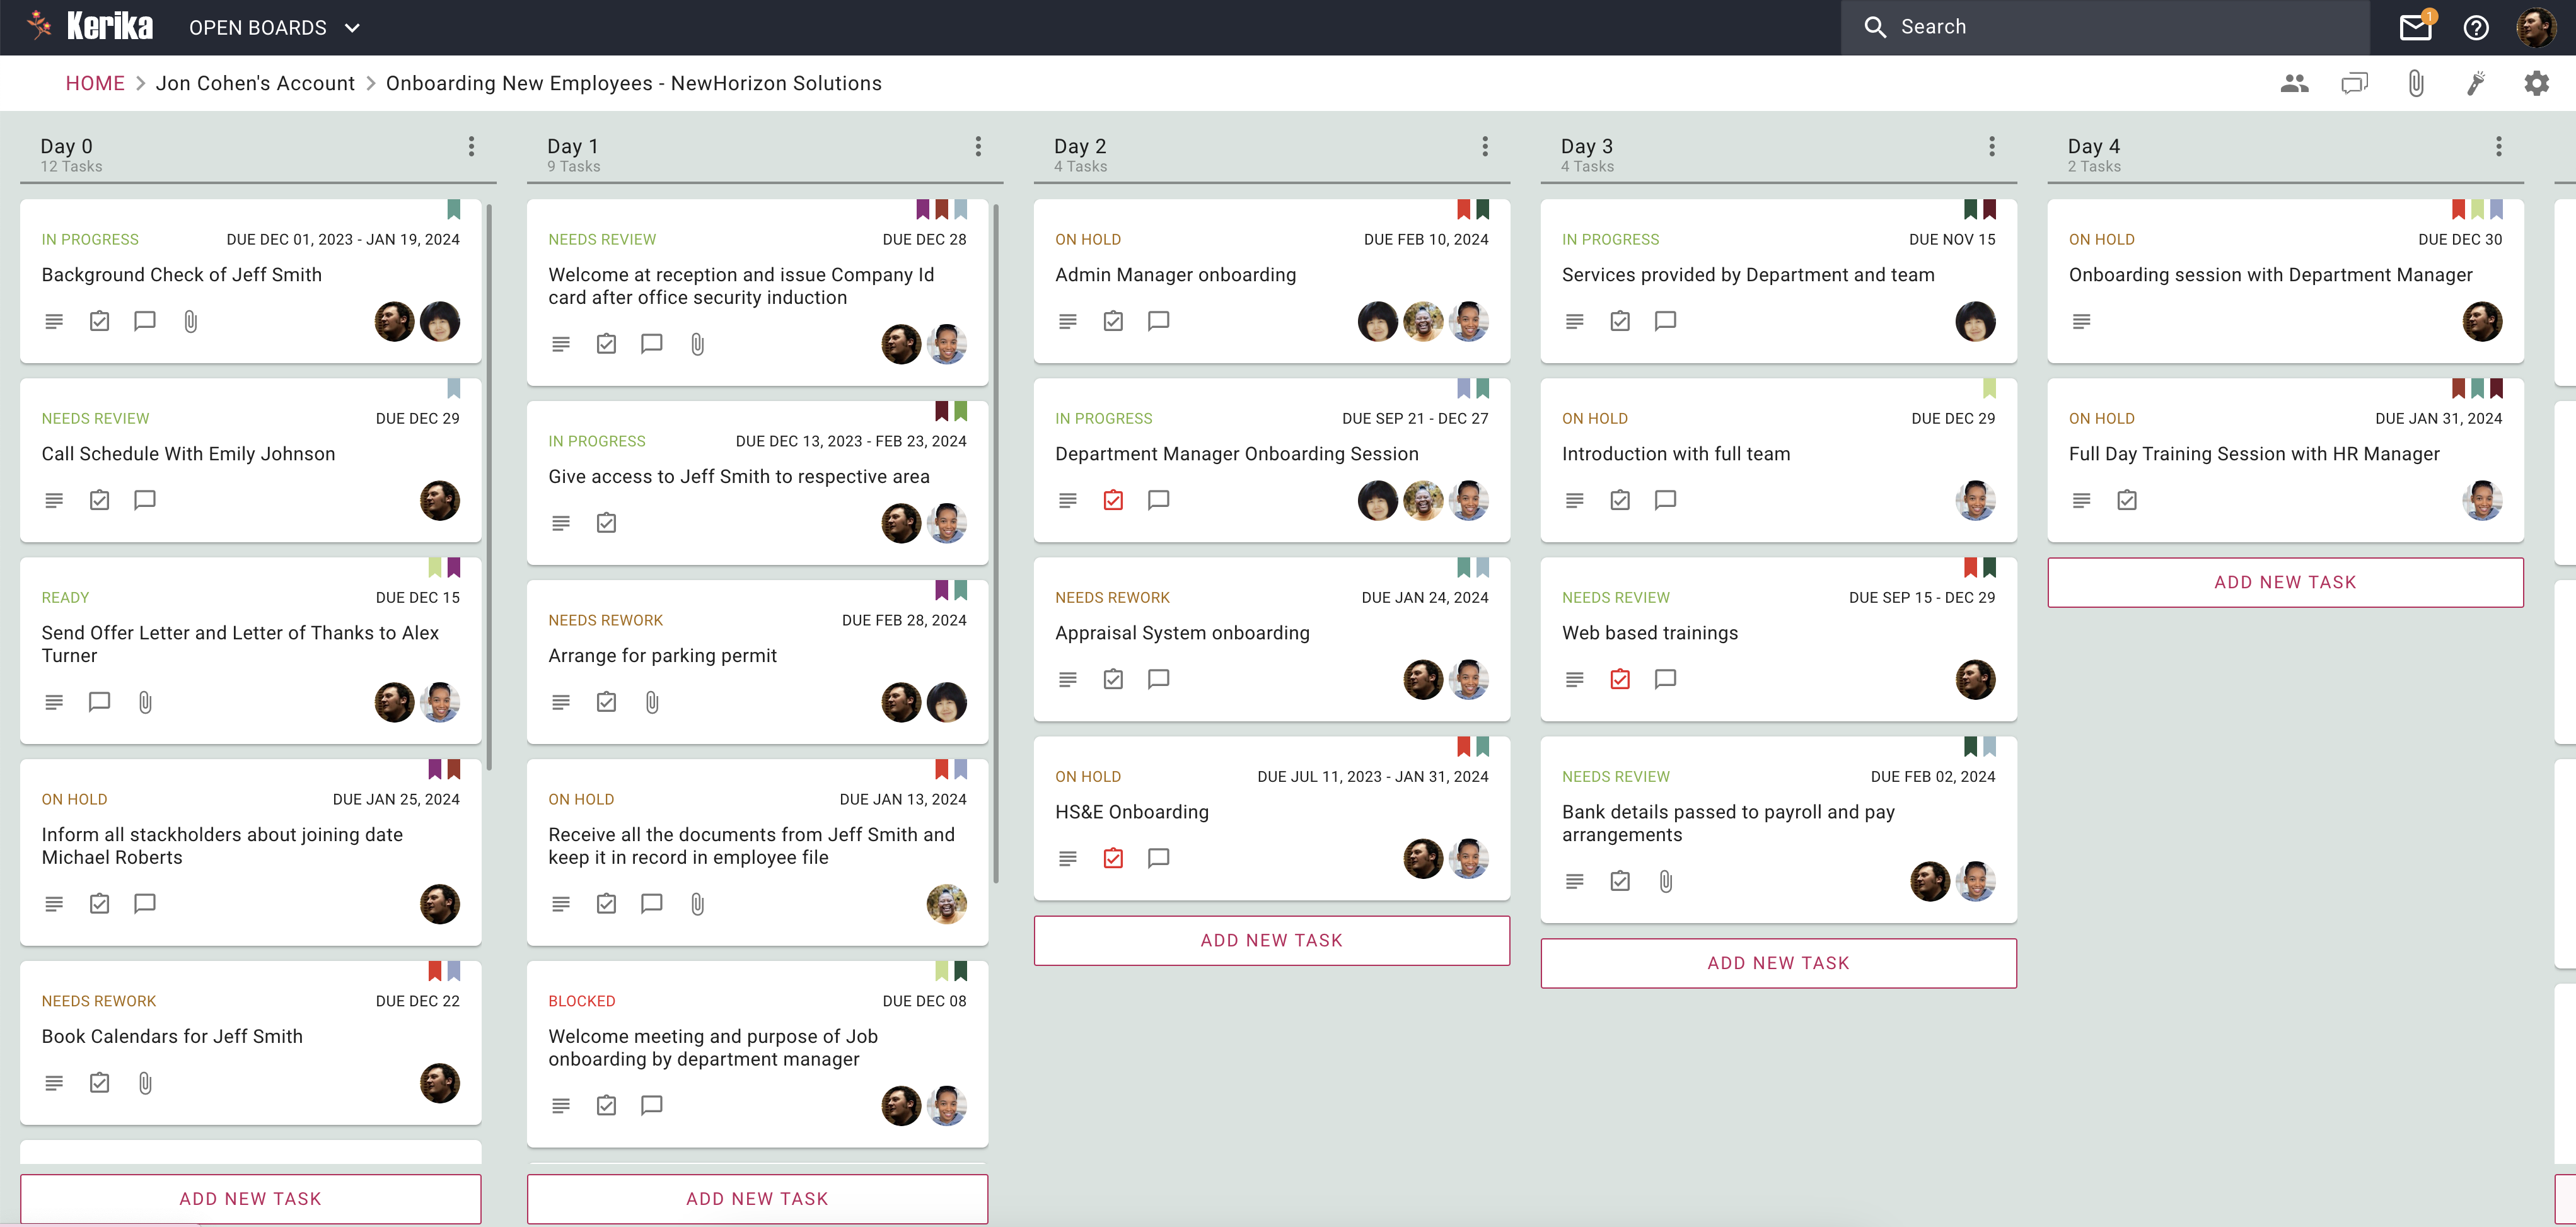Image resolution: width=2576 pixels, height=1227 pixels.
Task: Open red checklist on Department Manager Onboarding Session
Action: [1113, 500]
